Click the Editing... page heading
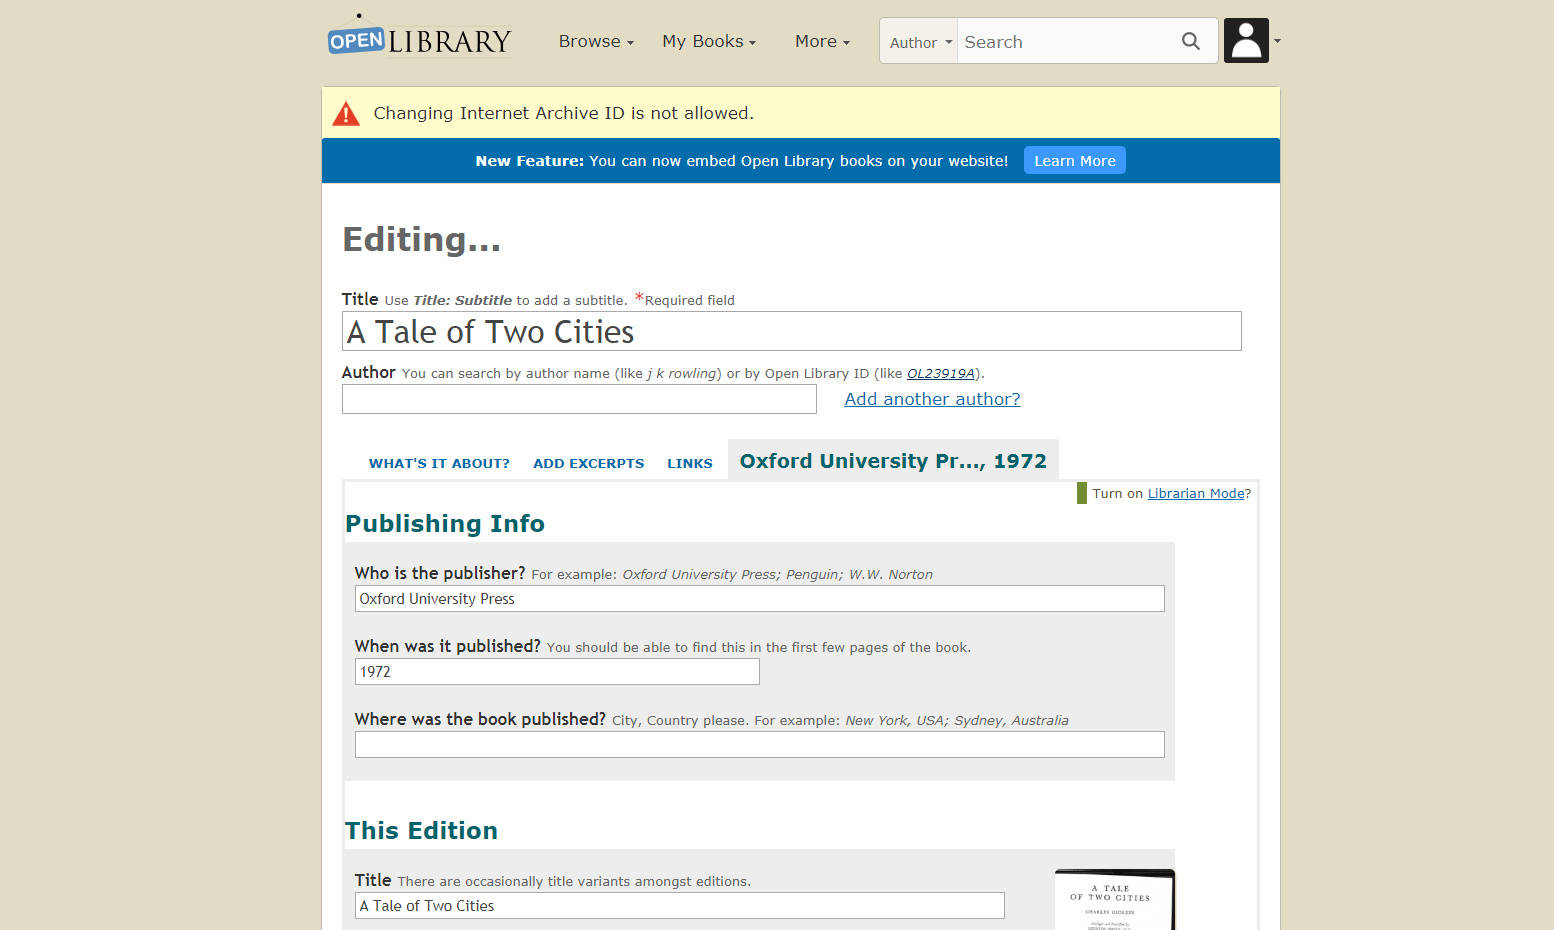Screen dimensions: 1554x930 [x=421, y=239]
